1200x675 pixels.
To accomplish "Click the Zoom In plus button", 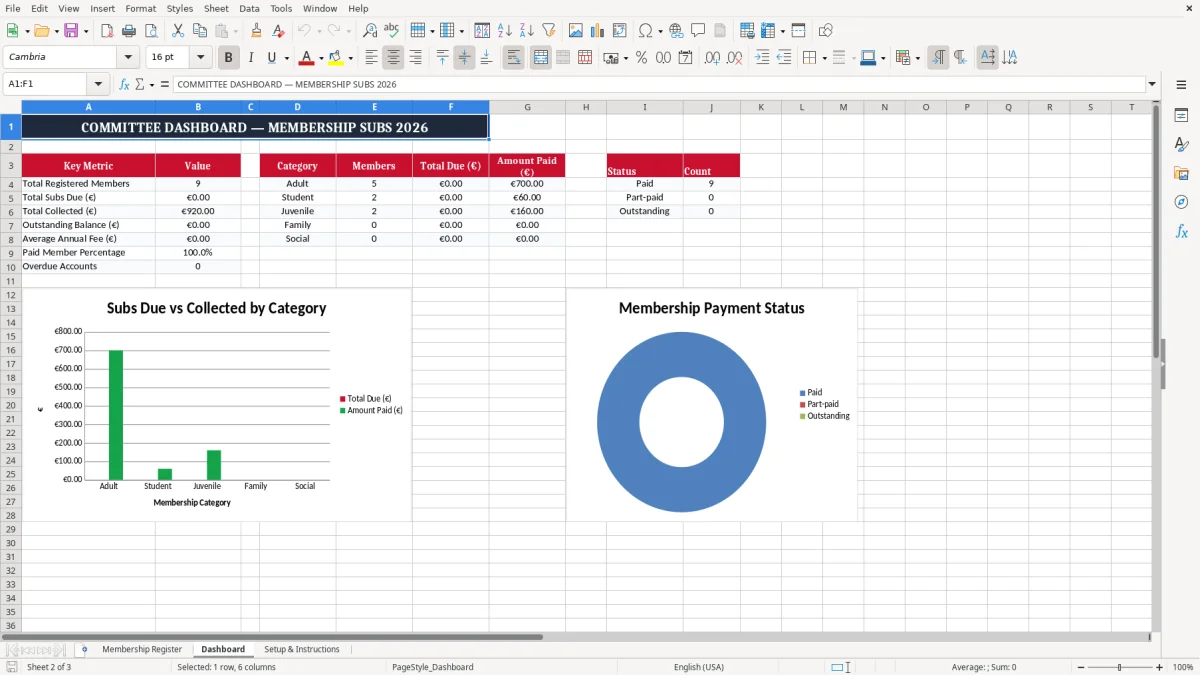I will coord(1160,667).
